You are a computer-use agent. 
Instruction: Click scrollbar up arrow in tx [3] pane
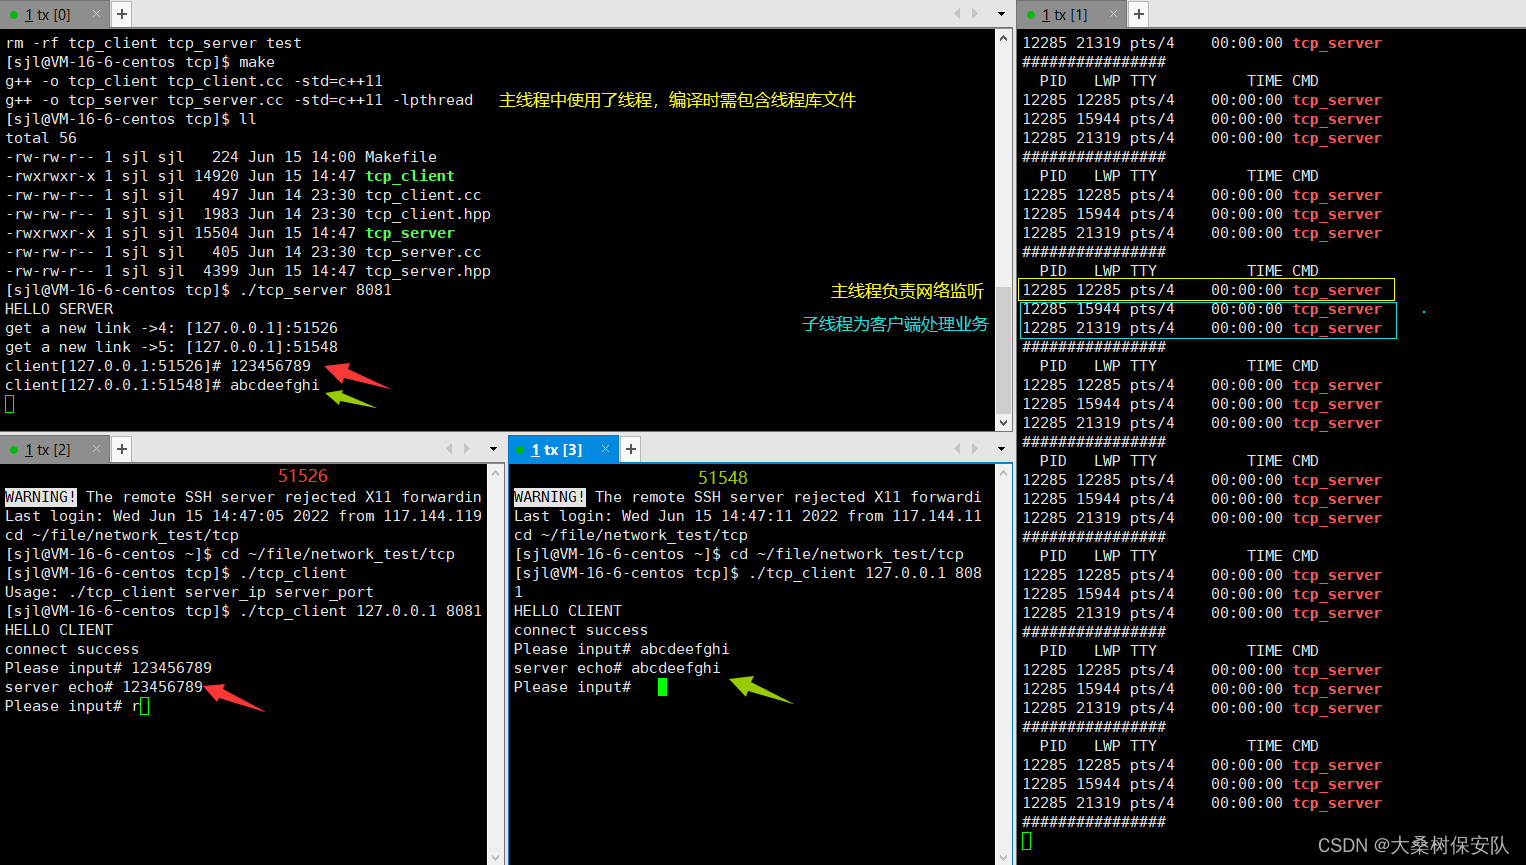tap(1004, 472)
